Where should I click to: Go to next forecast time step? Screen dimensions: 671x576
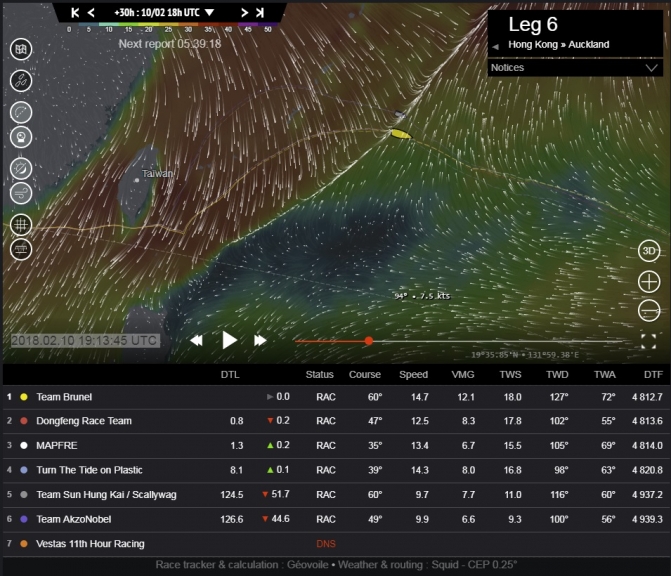[x=244, y=13]
